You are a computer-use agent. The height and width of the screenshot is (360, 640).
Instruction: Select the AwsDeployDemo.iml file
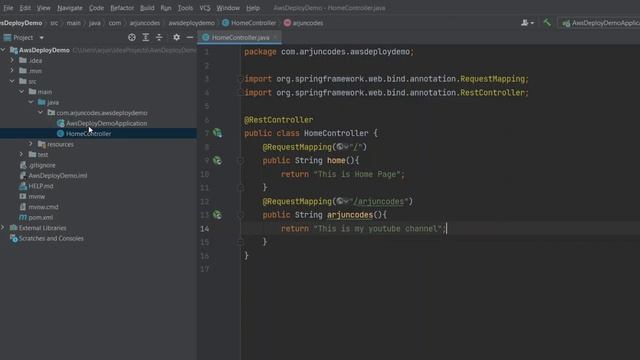coord(58,176)
